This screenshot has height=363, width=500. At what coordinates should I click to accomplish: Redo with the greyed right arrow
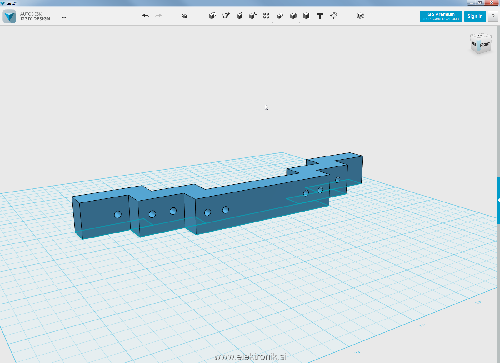(159, 16)
